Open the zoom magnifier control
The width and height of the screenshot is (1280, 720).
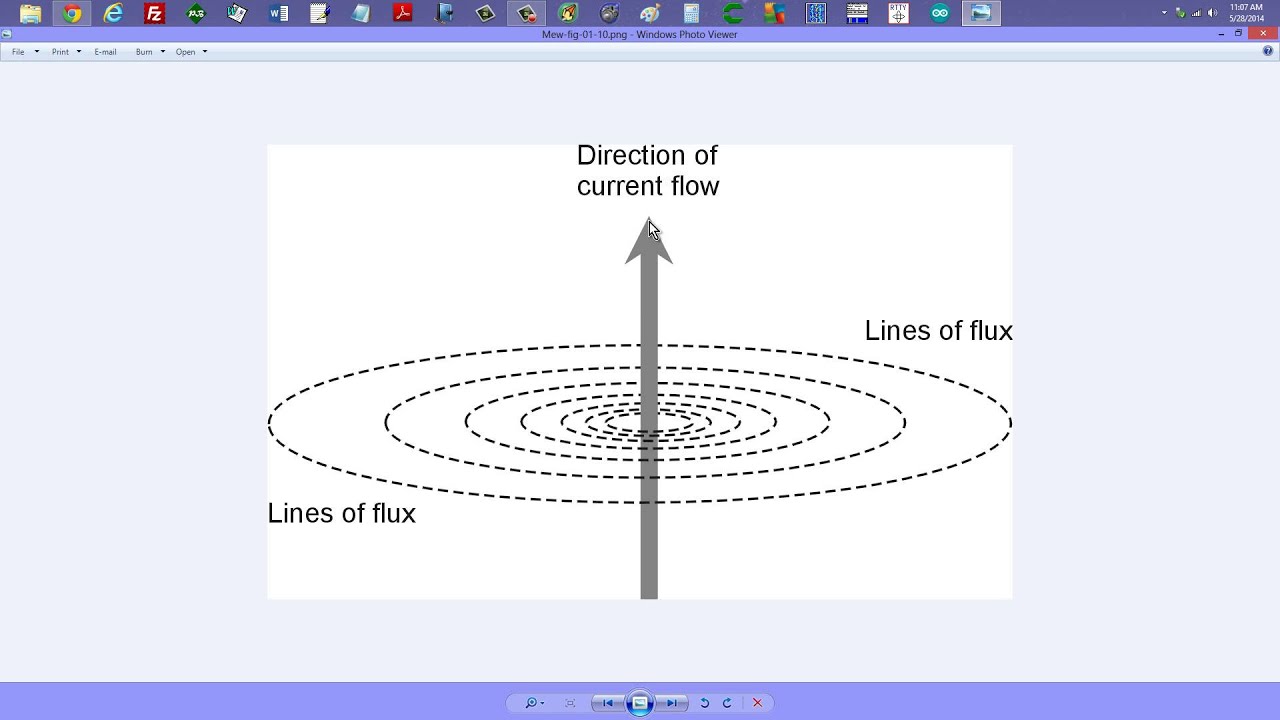click(x=535, y=703)
